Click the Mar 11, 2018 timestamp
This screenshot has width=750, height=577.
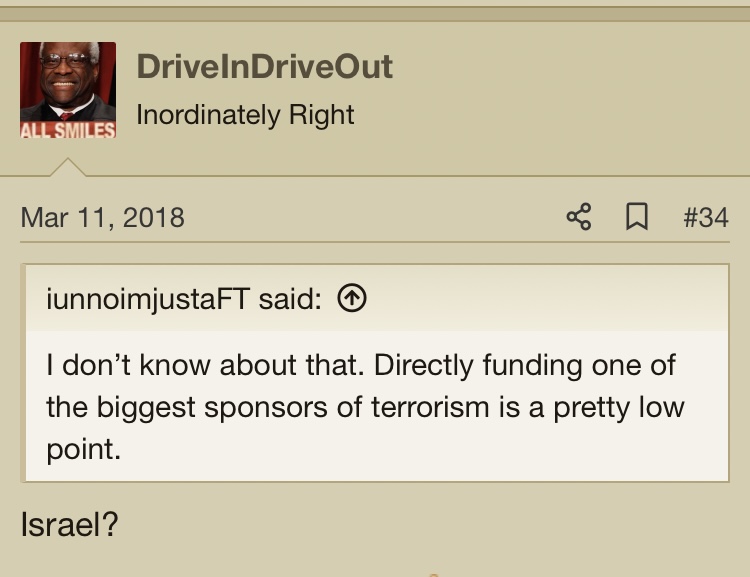(102, 218)
